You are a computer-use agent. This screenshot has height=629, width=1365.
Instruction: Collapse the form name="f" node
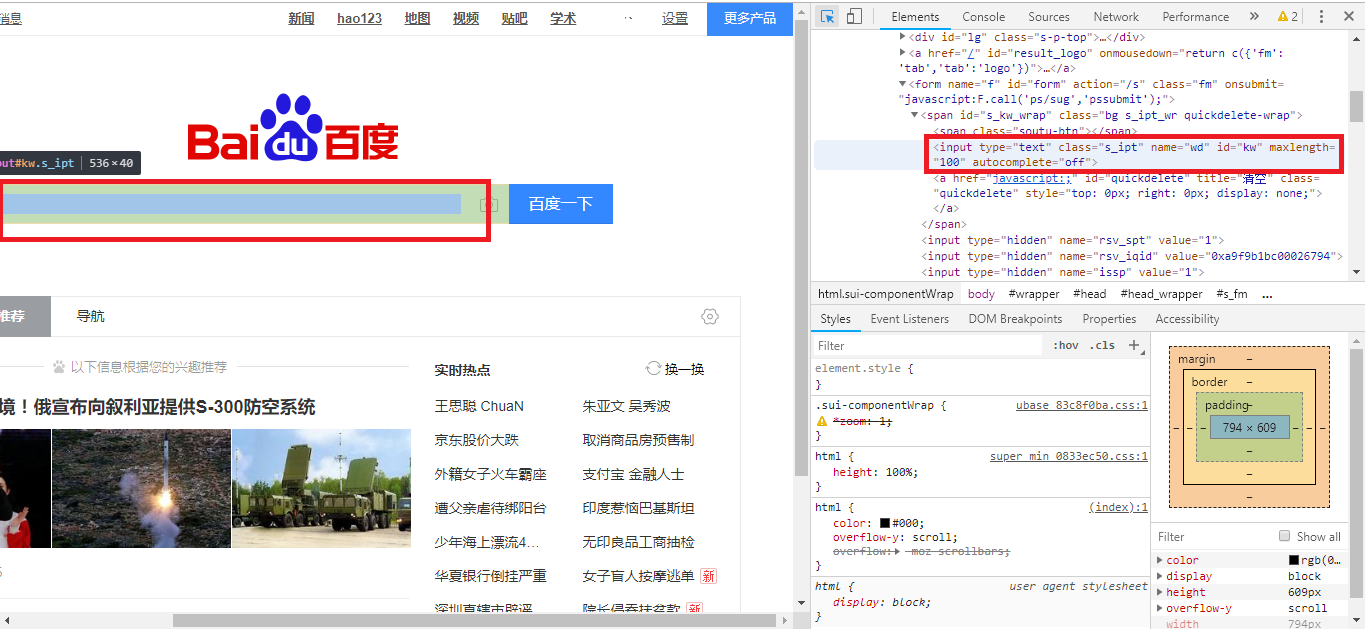tap(904, 84)
